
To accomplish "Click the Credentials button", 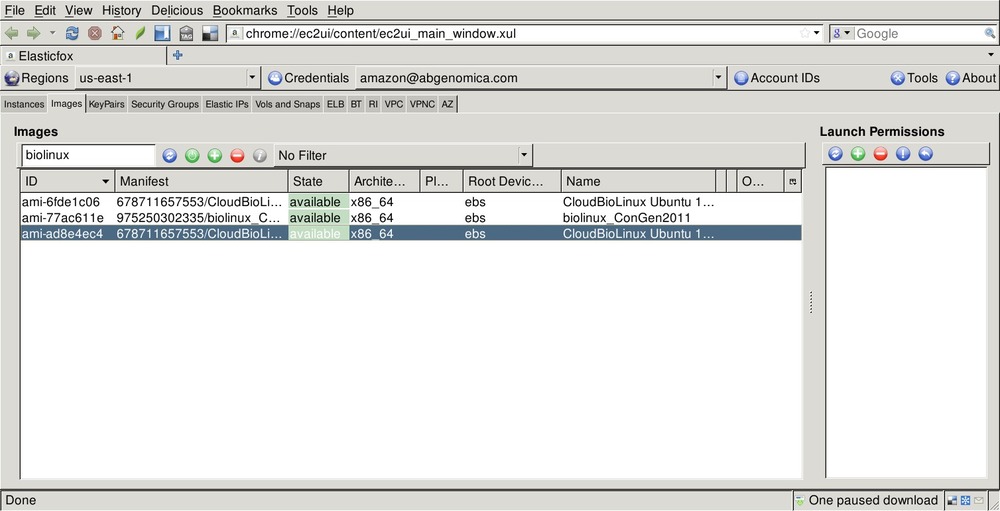I will point(309,78).
